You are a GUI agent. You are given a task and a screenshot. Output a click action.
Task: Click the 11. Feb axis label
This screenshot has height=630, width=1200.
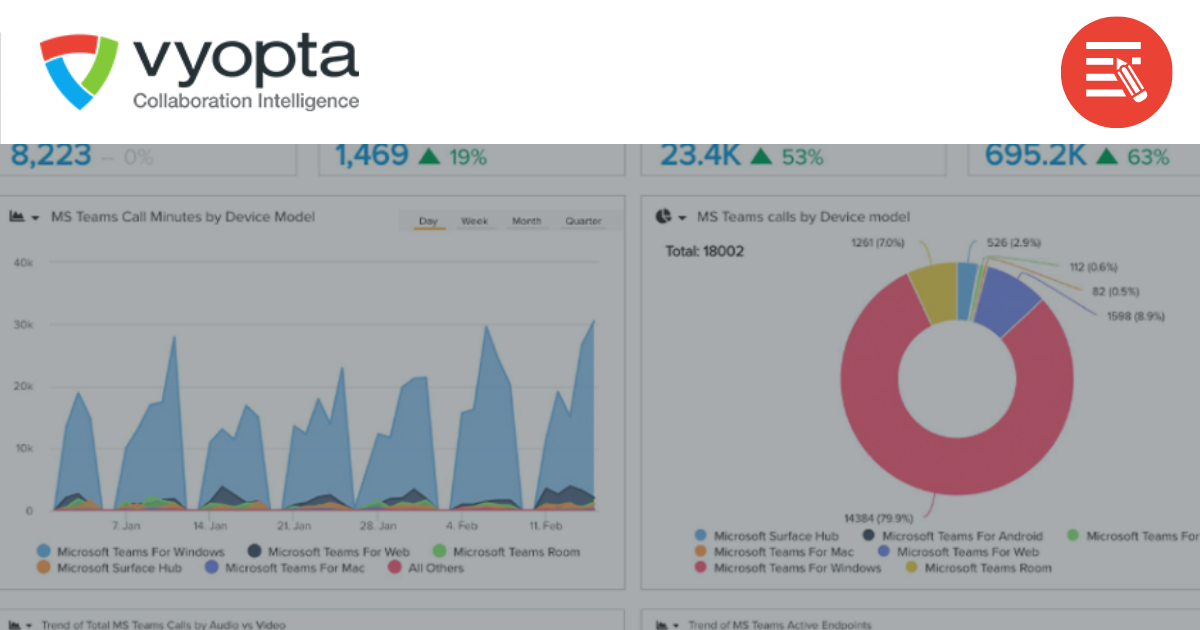point(548,525)
